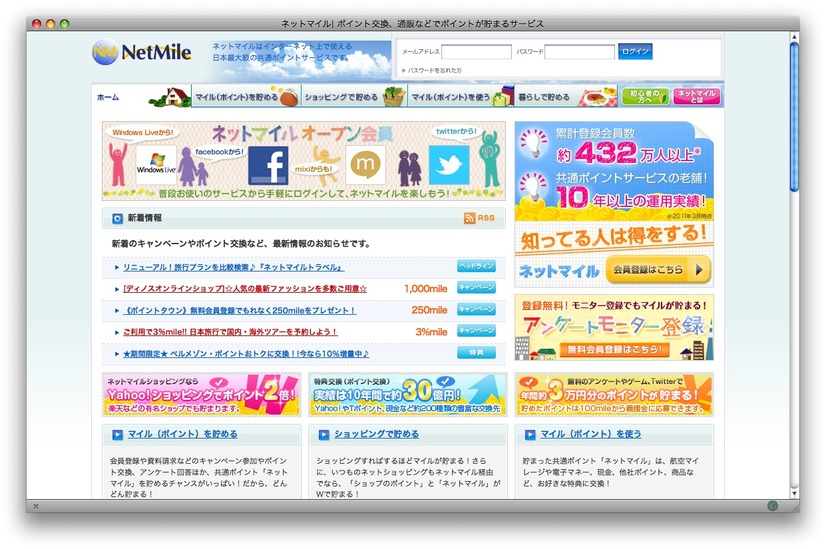Open the ネットマイルトラベル renewal news link
The width and height of the screenshot is (826, 549).
(233, 268)
